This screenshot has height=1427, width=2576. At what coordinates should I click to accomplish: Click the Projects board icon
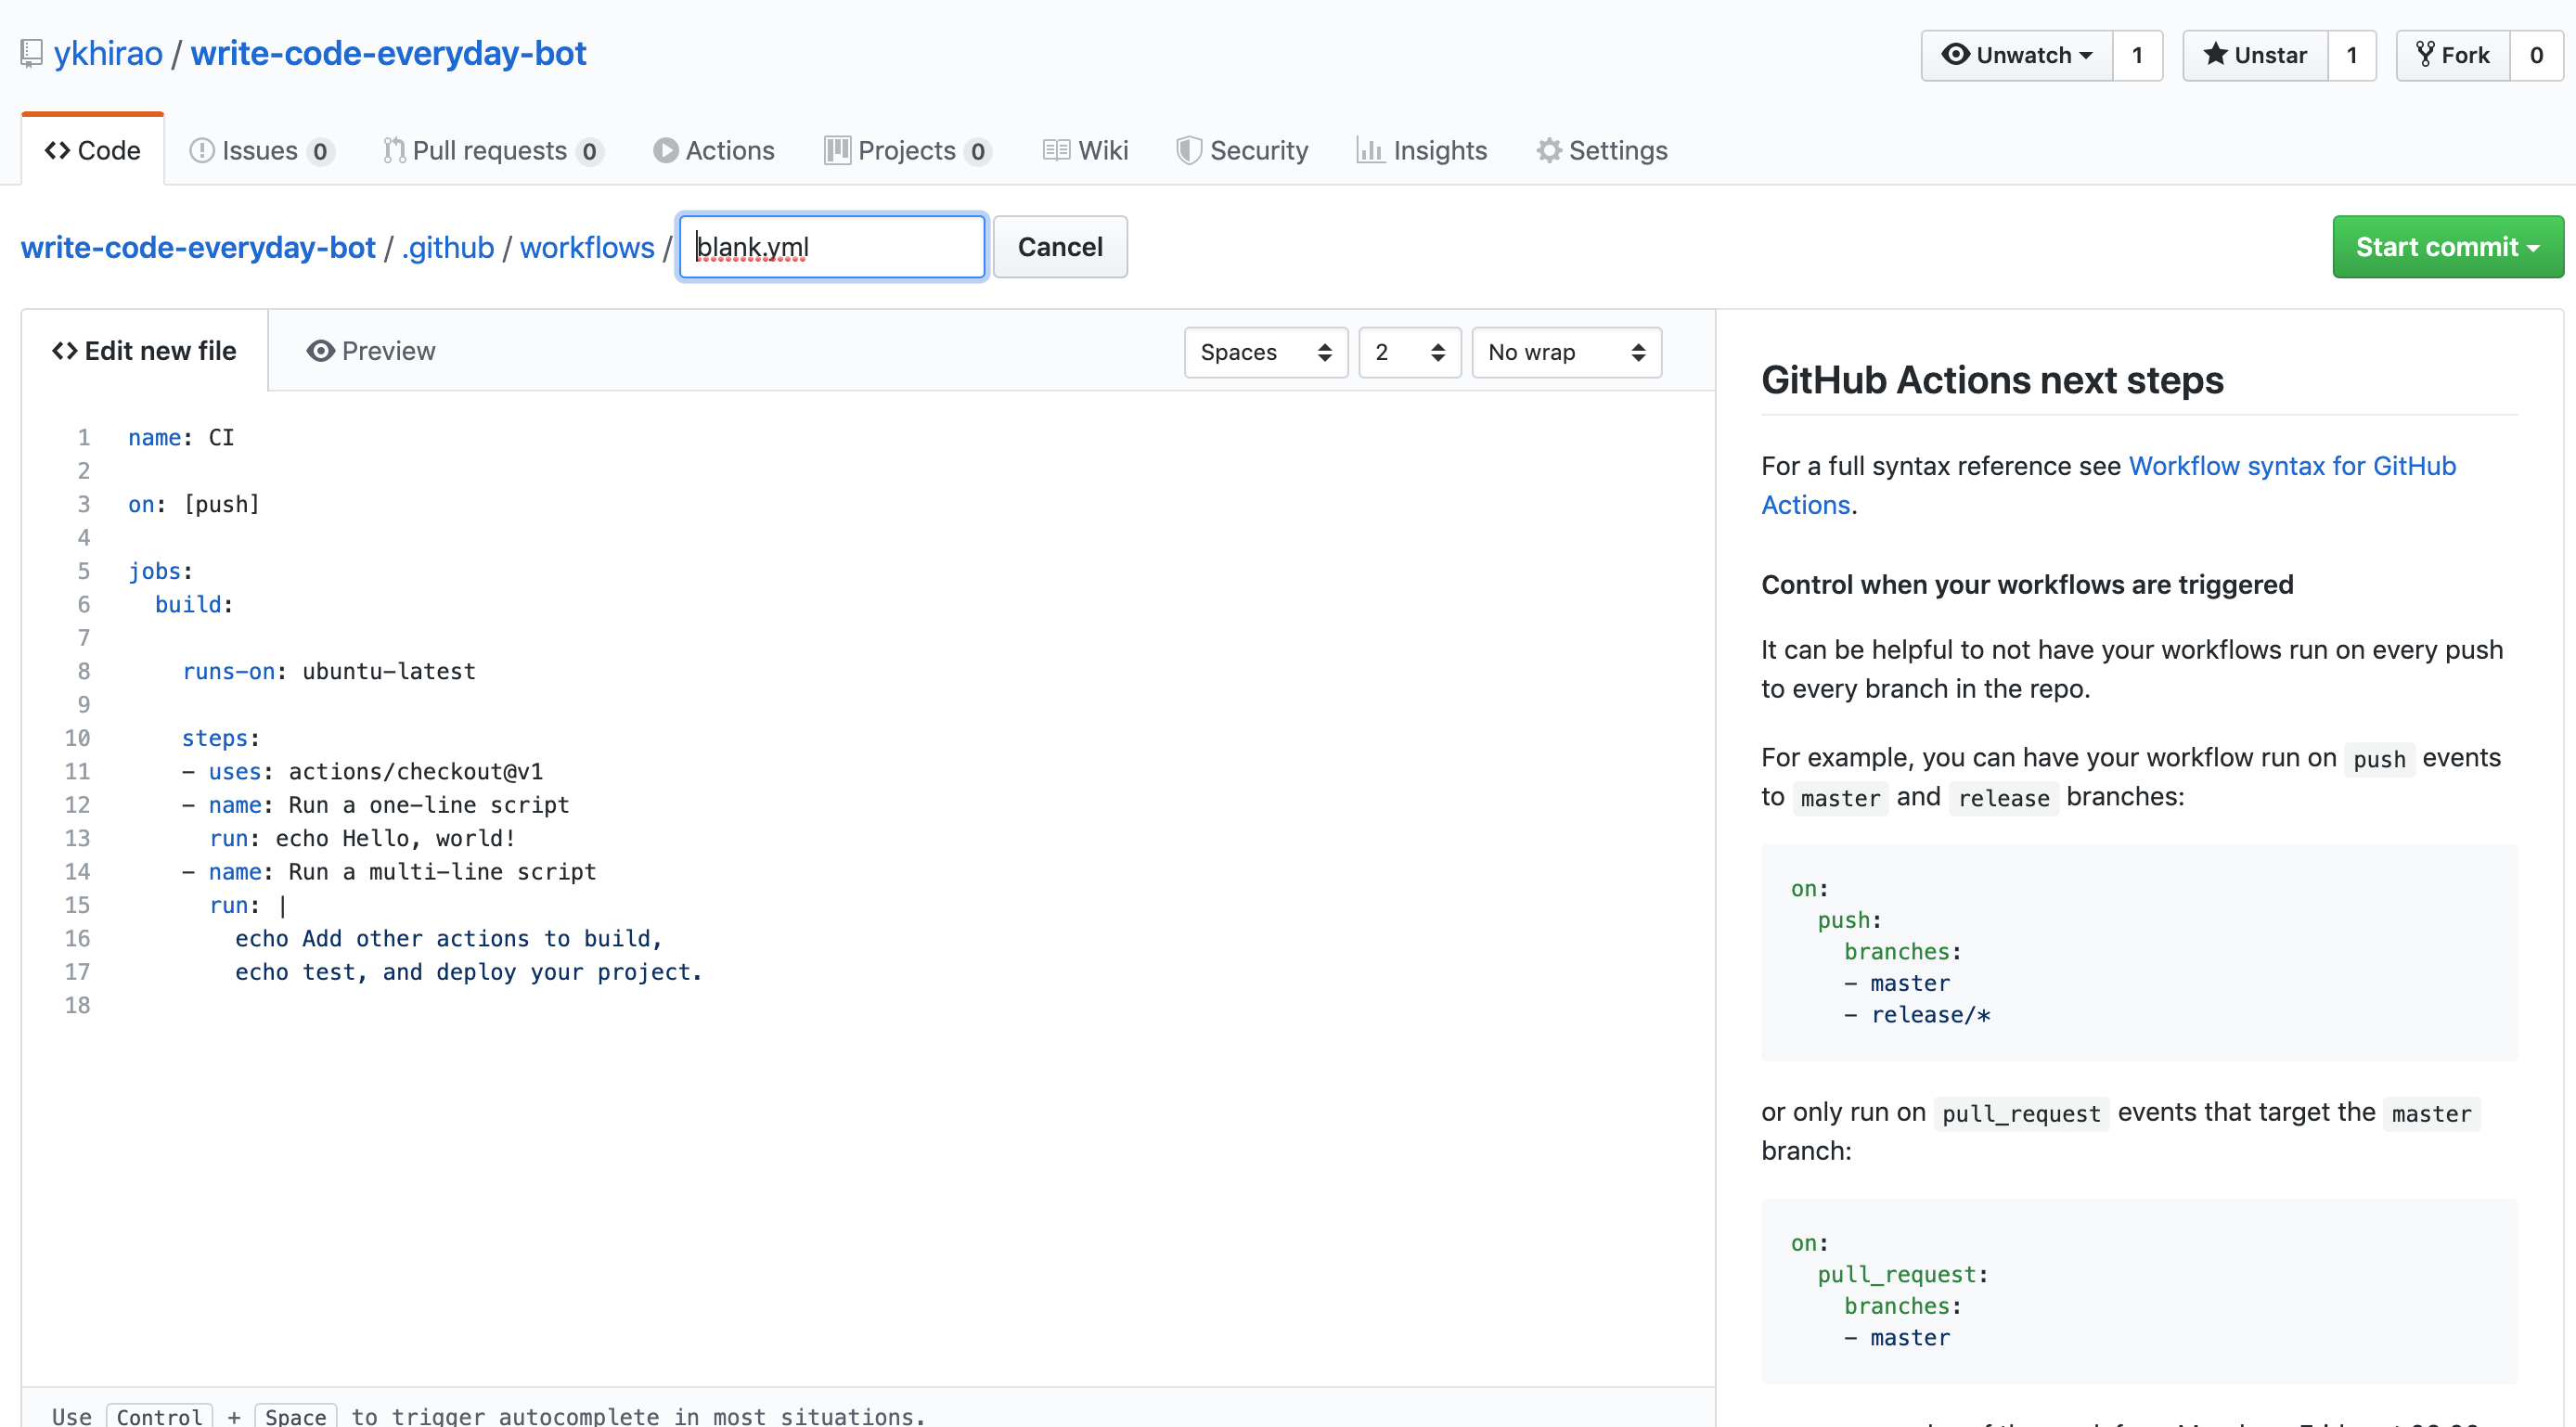[x=837, y=150]
